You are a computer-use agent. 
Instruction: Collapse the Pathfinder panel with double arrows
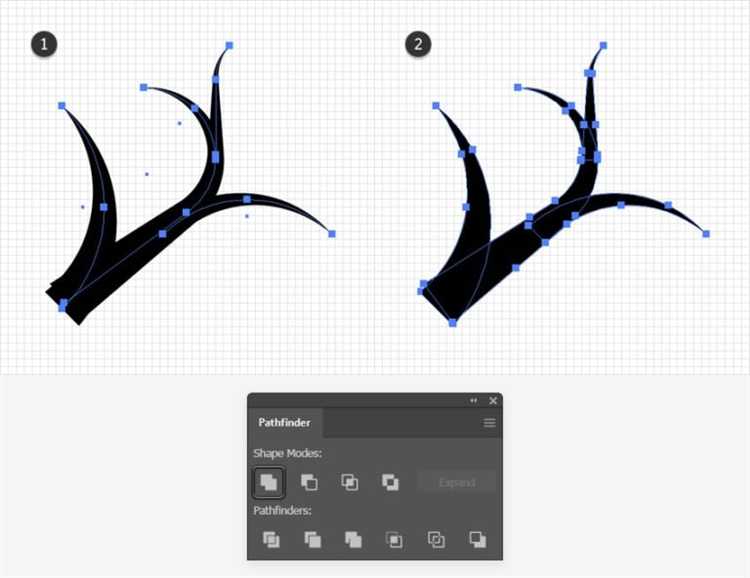pyautogui.click(x=474, y=400)
